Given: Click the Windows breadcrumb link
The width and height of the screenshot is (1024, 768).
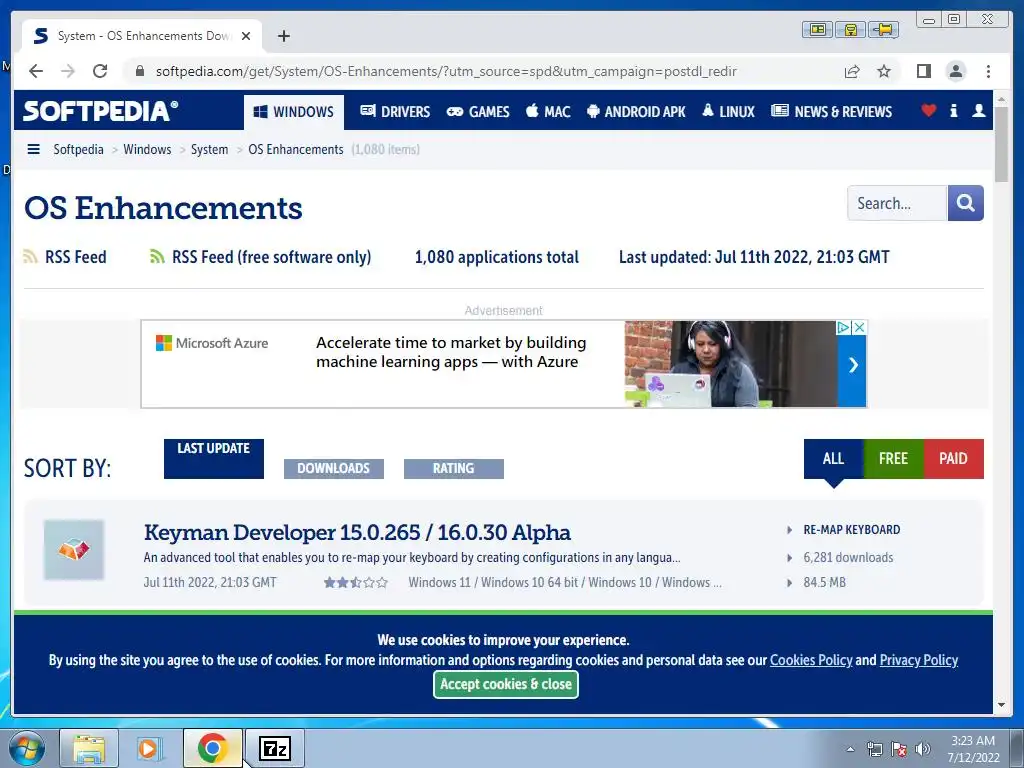Looking at the screenshot, I should (147, 150).
